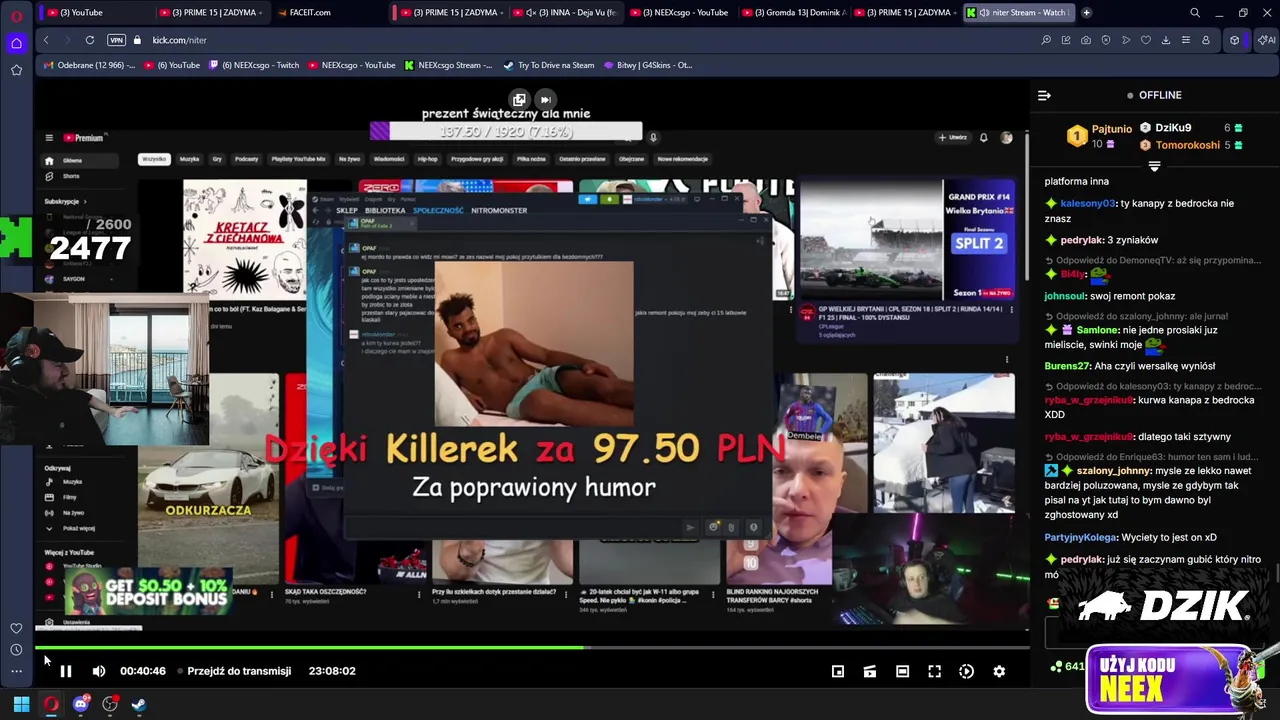Click chat username szalony_johnny
The image size is (1280, 720).
(x=1113, y=470)
